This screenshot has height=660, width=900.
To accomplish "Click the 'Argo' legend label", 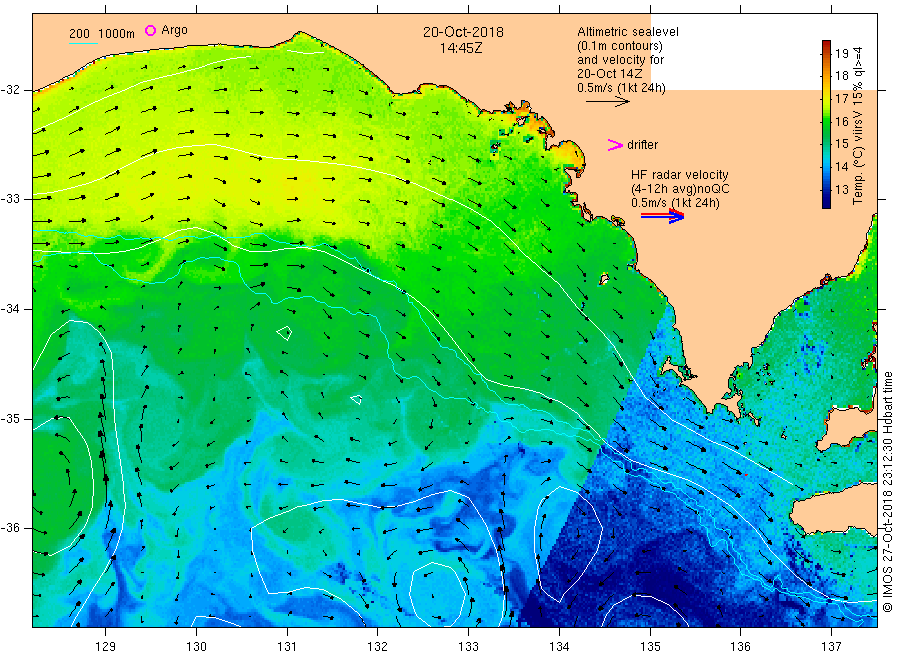I will coord(174,30).
